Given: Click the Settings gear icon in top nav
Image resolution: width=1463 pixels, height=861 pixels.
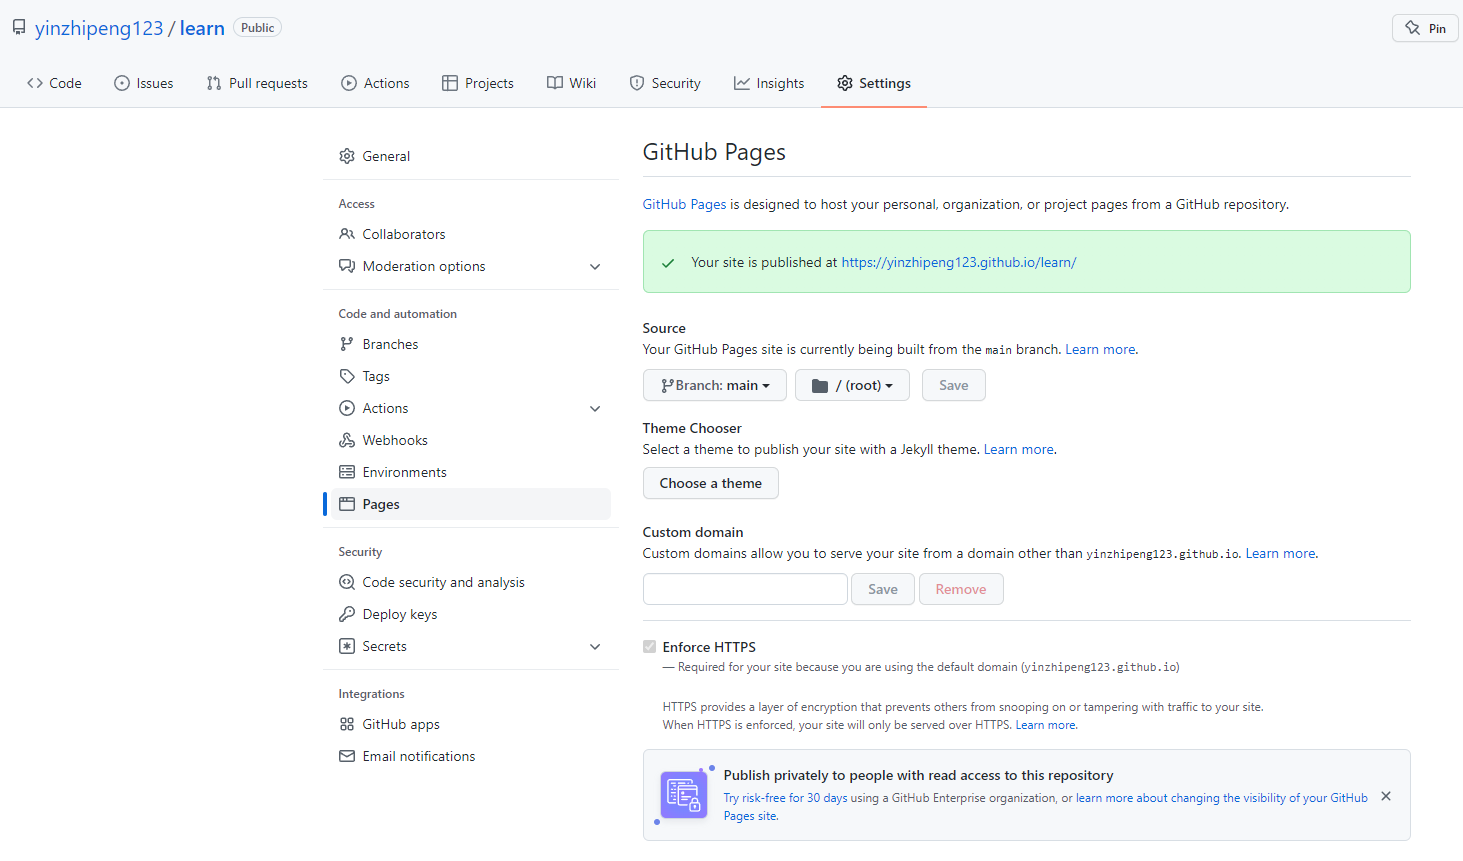Looking at the screenshot, I should (x=845, y=83).
